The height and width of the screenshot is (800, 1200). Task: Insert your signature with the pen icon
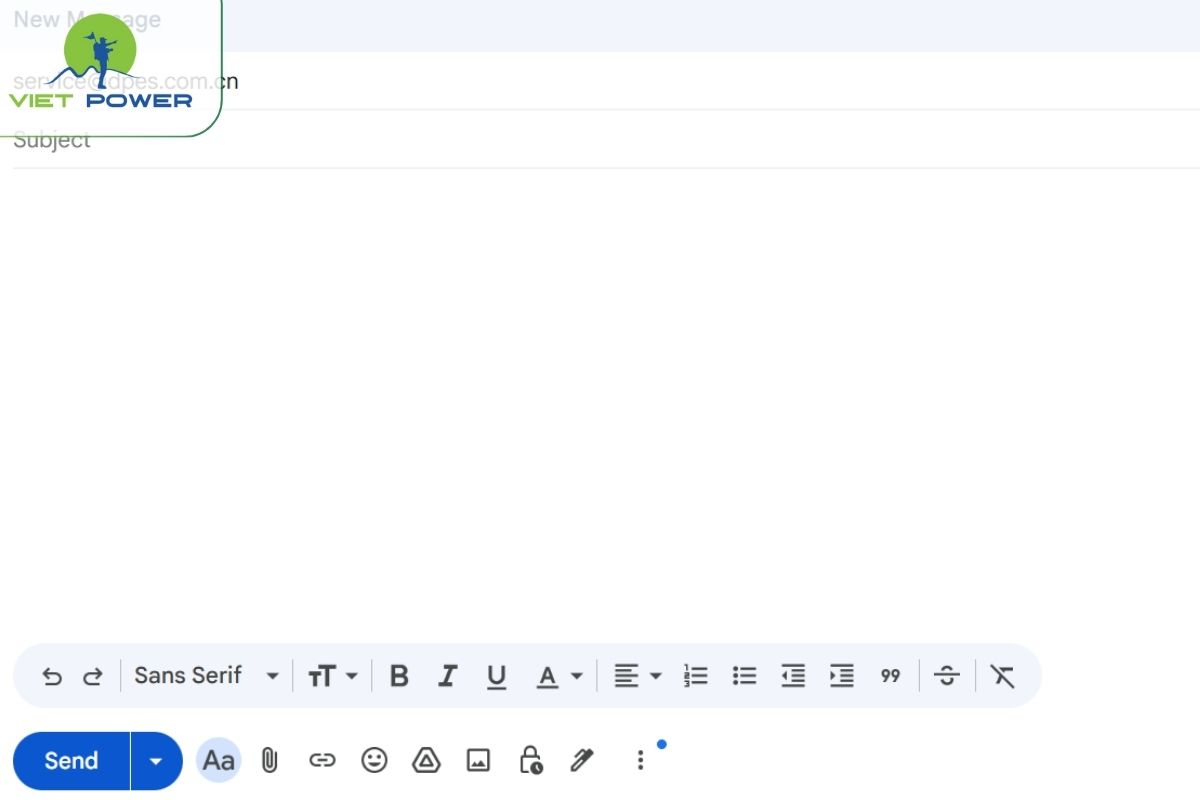(x=582, y=760)
